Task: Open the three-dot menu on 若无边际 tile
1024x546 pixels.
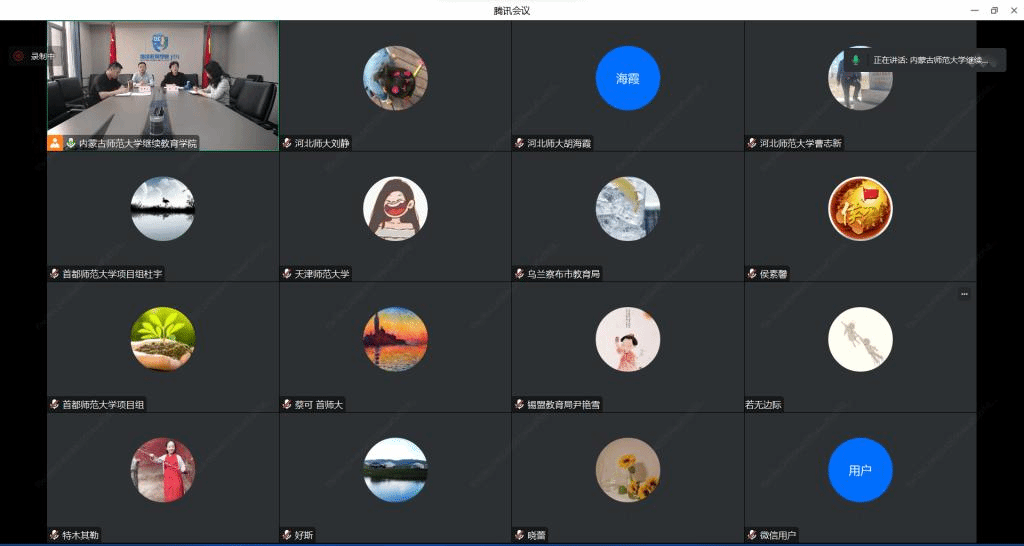Action: [964, 294]
